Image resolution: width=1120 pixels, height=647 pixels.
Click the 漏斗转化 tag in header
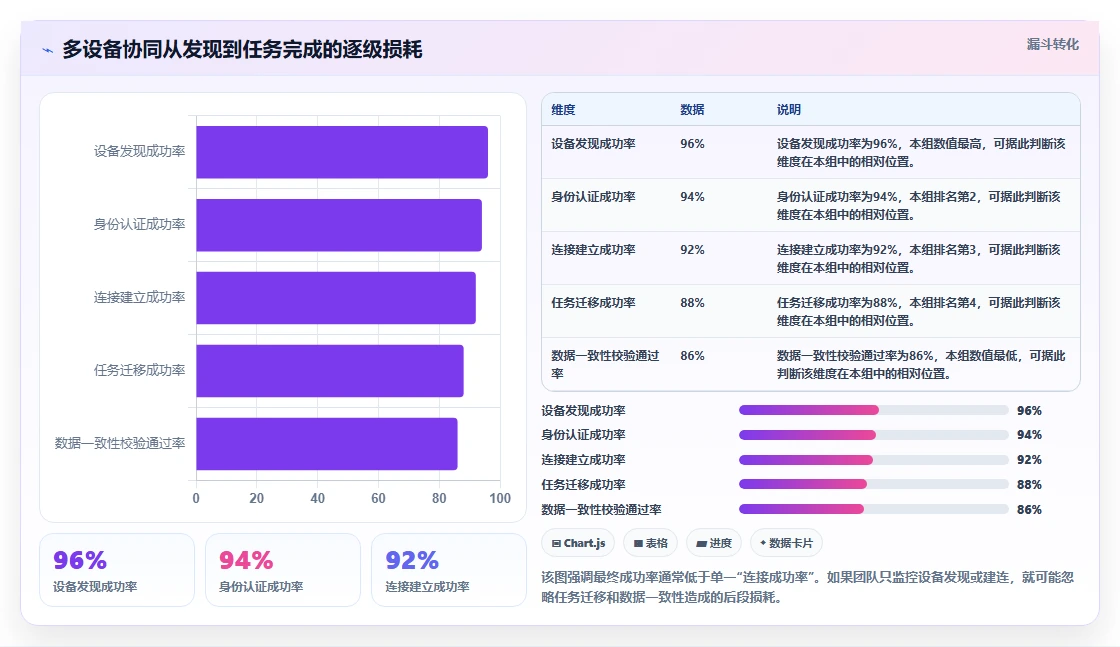pos(1052,44)
